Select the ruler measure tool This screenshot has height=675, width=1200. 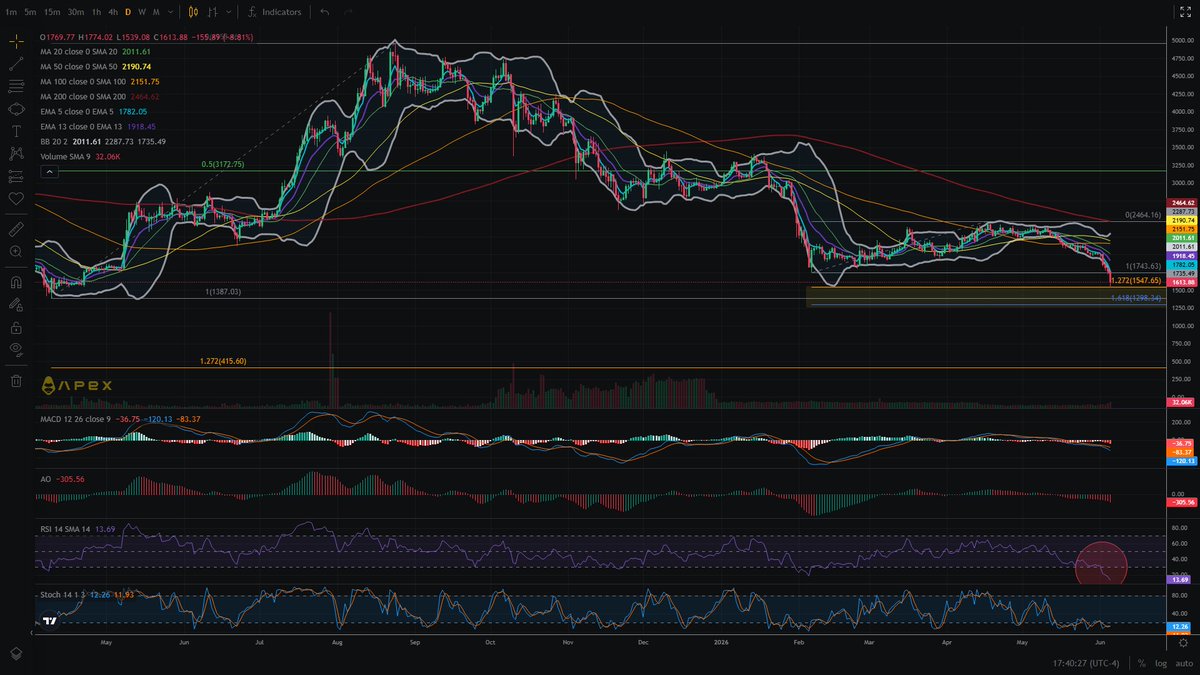(15, 229)
